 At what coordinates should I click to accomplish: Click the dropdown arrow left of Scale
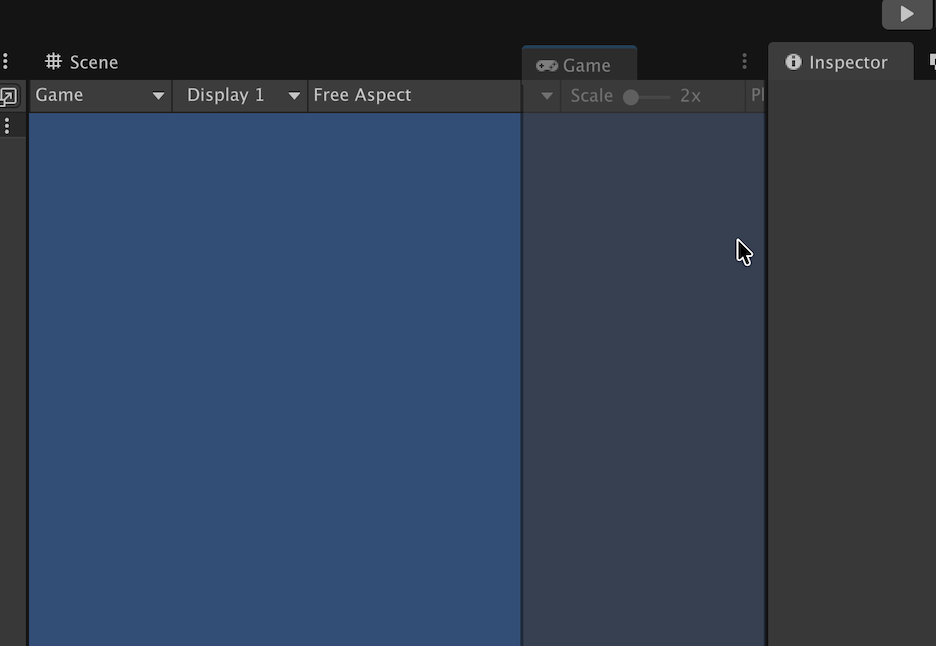(x=547, y=96)
